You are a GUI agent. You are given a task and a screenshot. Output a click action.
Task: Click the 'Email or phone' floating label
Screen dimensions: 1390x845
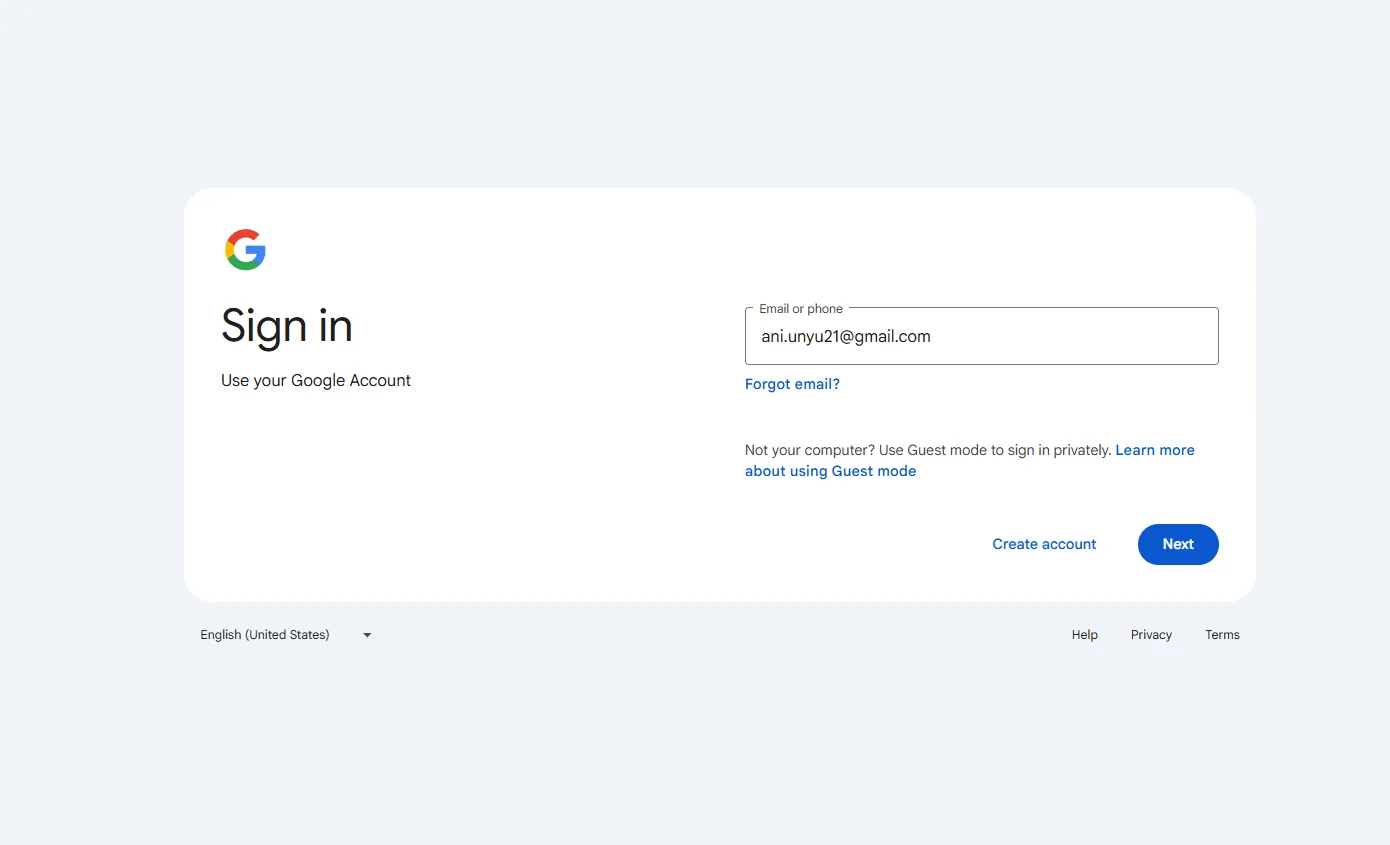[801, 309]
